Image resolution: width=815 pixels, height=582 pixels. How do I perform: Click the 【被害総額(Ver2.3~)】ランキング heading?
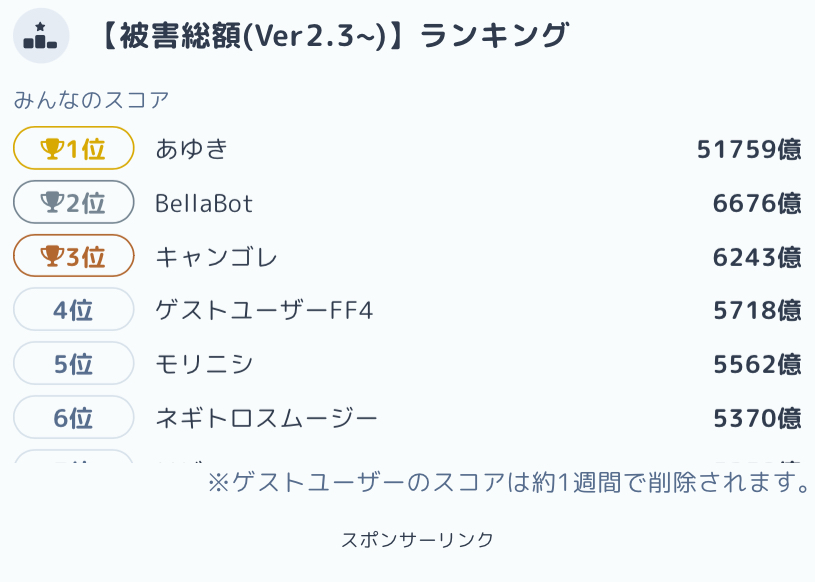click(331, 36)
